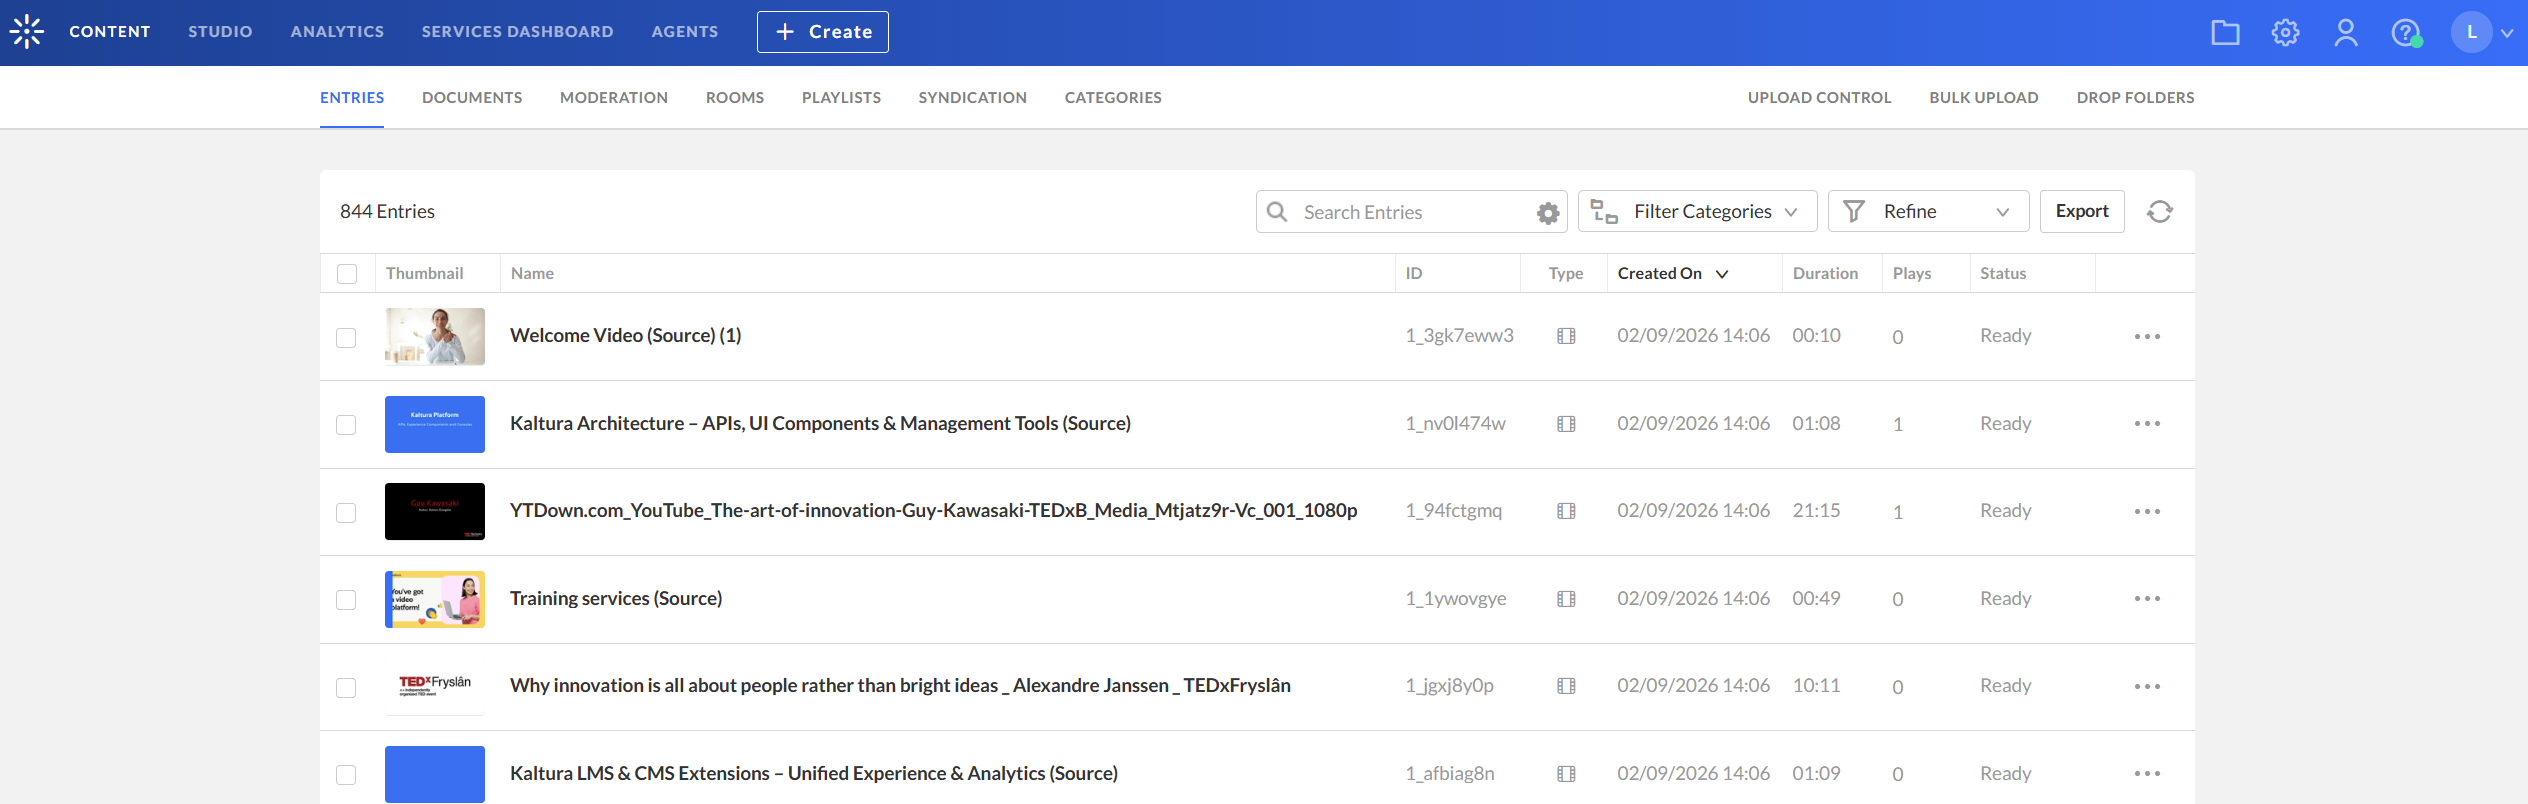Switch to the Playlists tab

pos(841,98)
